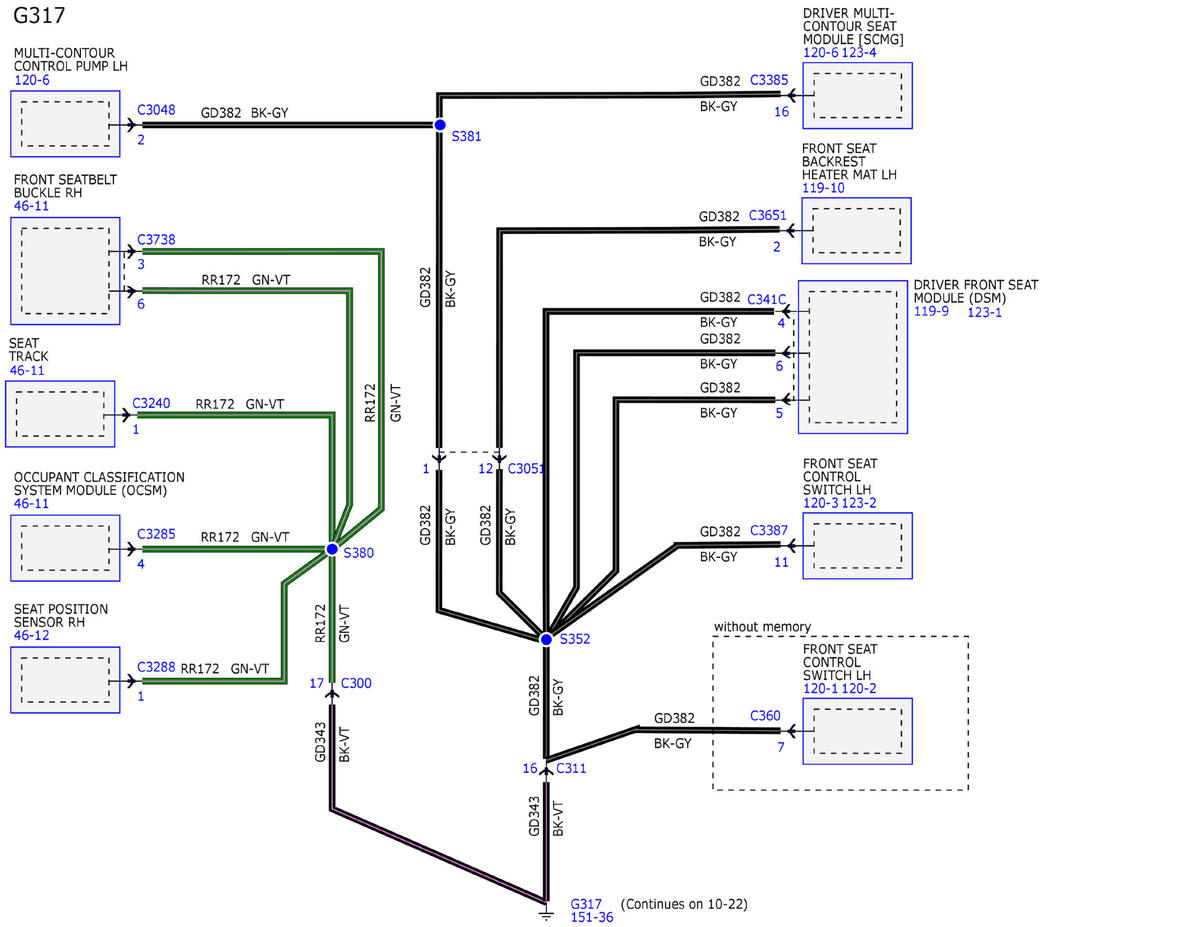Go to page reference 151-36
1200x927 pixels.
(x=591, y=917)
